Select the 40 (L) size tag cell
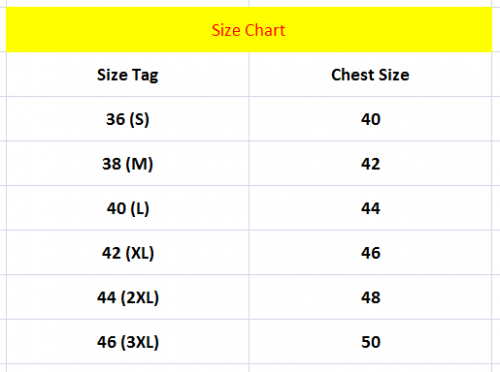 coord(128,208)
